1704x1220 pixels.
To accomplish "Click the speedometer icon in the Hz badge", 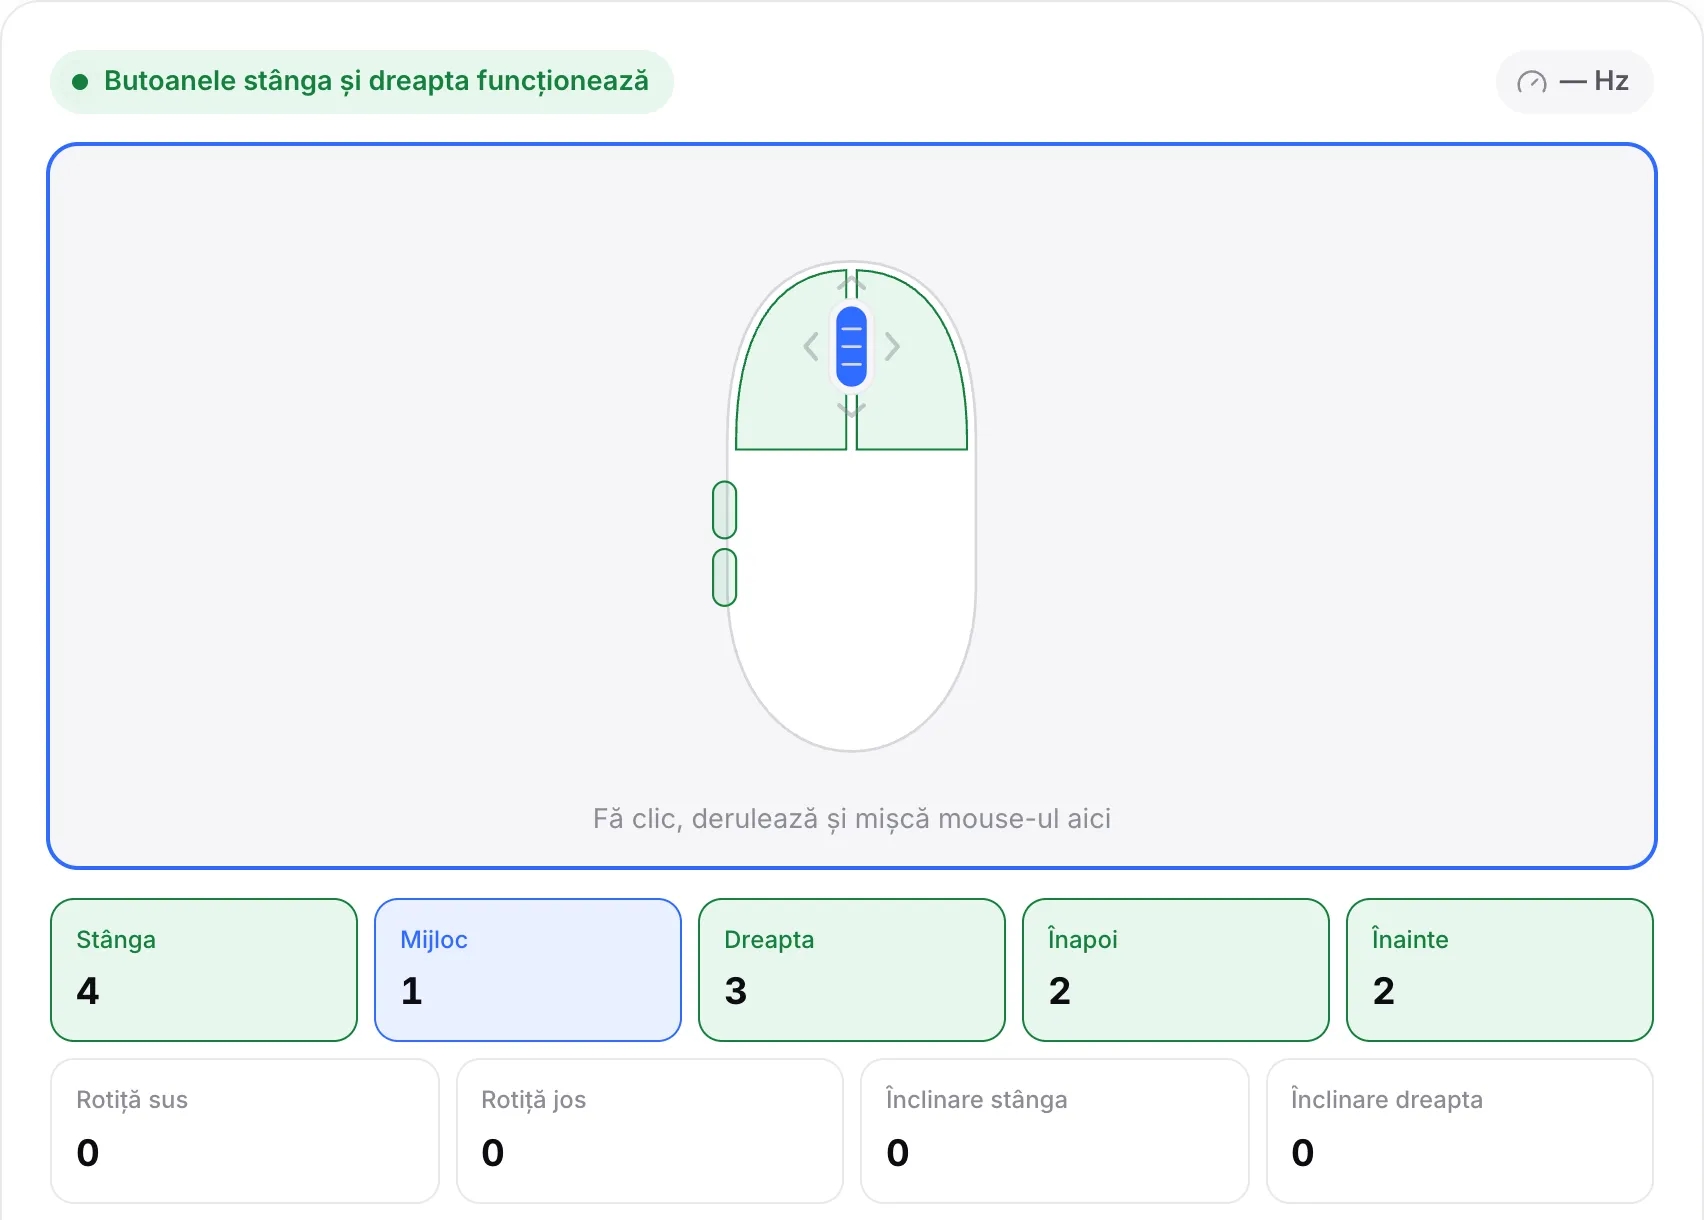I will tap(1532, 82).
